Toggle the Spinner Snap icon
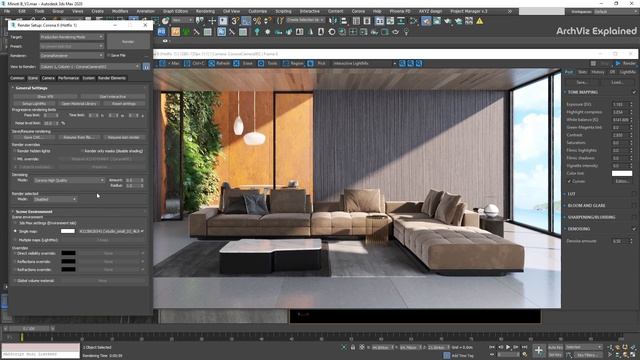Image resolution: width=640 pixels, height=360 pixels. [x=268, y=21]
